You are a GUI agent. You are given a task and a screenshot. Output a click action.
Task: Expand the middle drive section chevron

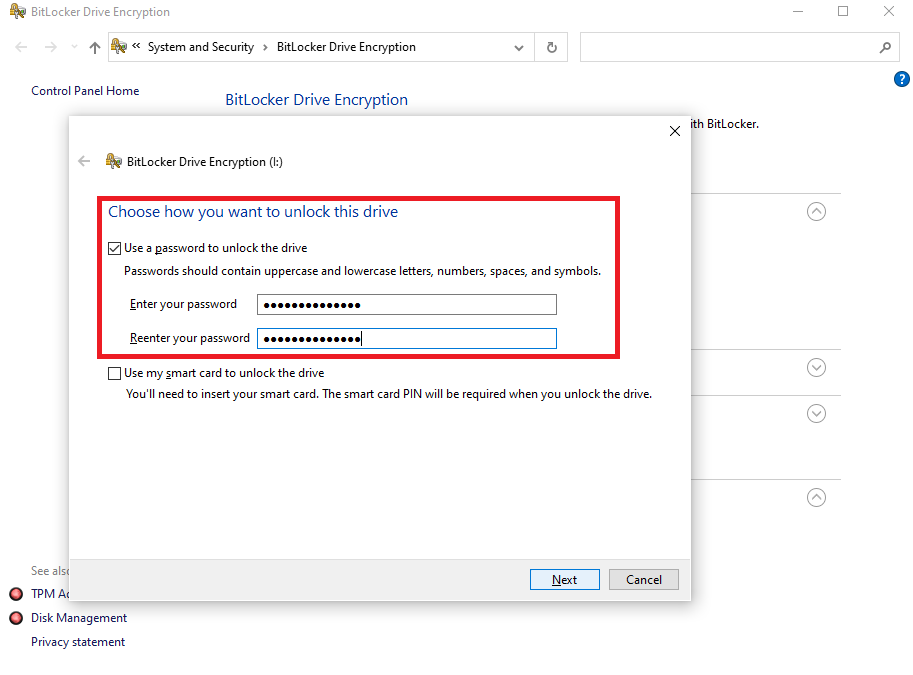pyautogui.click(x=816, y=368)
